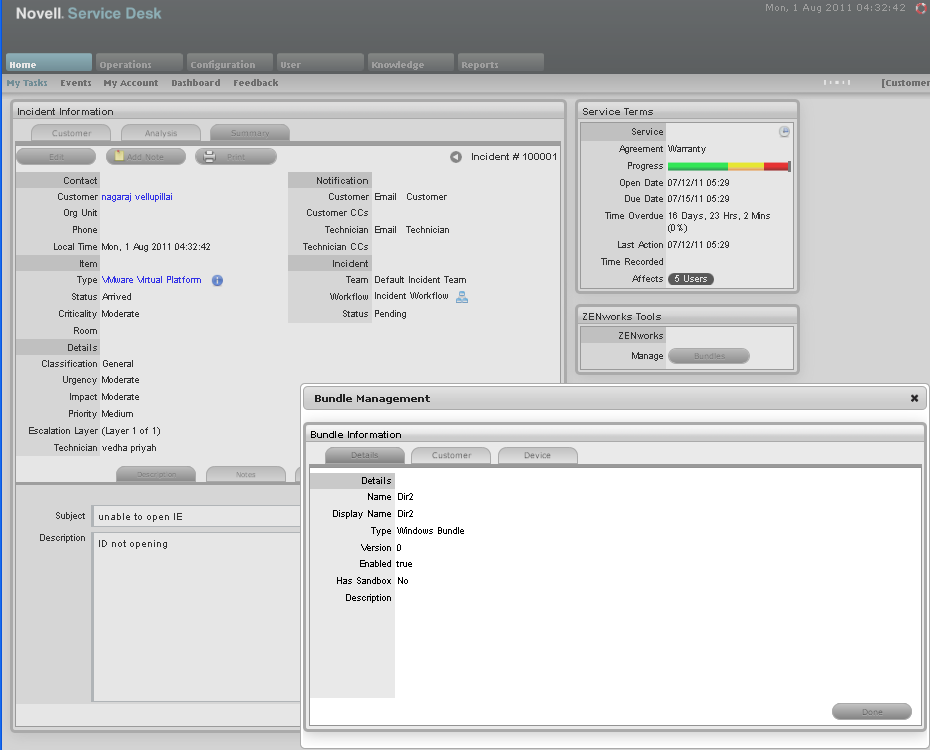Click the lifebuoy help icon at top right

click(x=921, y=8)
